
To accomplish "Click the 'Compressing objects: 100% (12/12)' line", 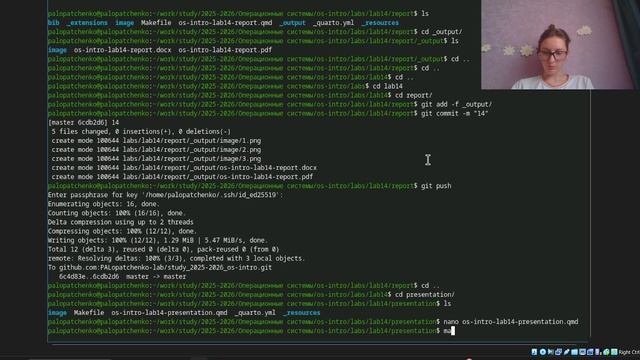I will [122, 231].
